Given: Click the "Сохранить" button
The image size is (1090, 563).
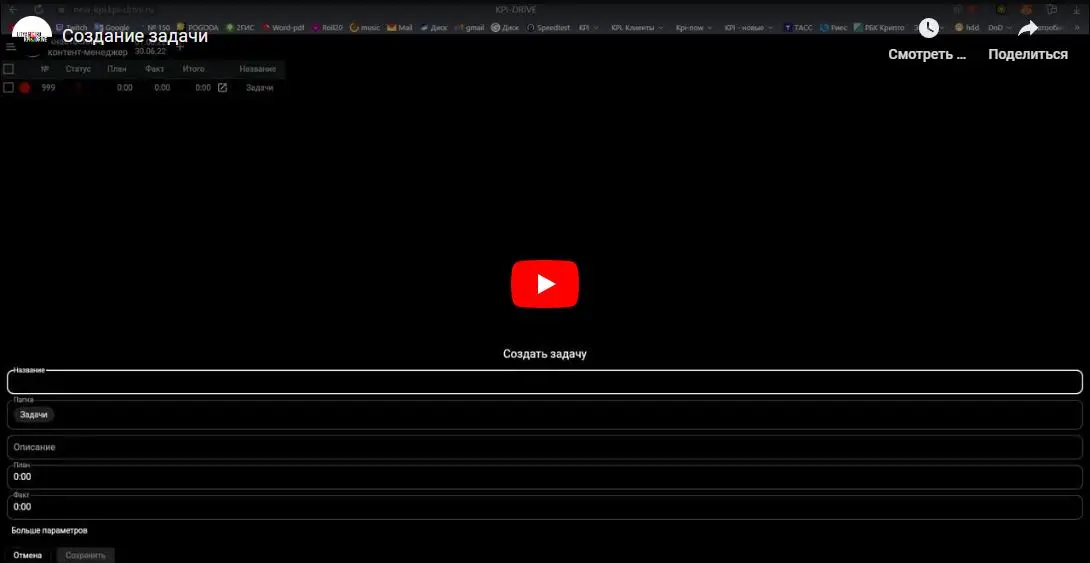Looking at the screenshot, I should pos(86,555).
